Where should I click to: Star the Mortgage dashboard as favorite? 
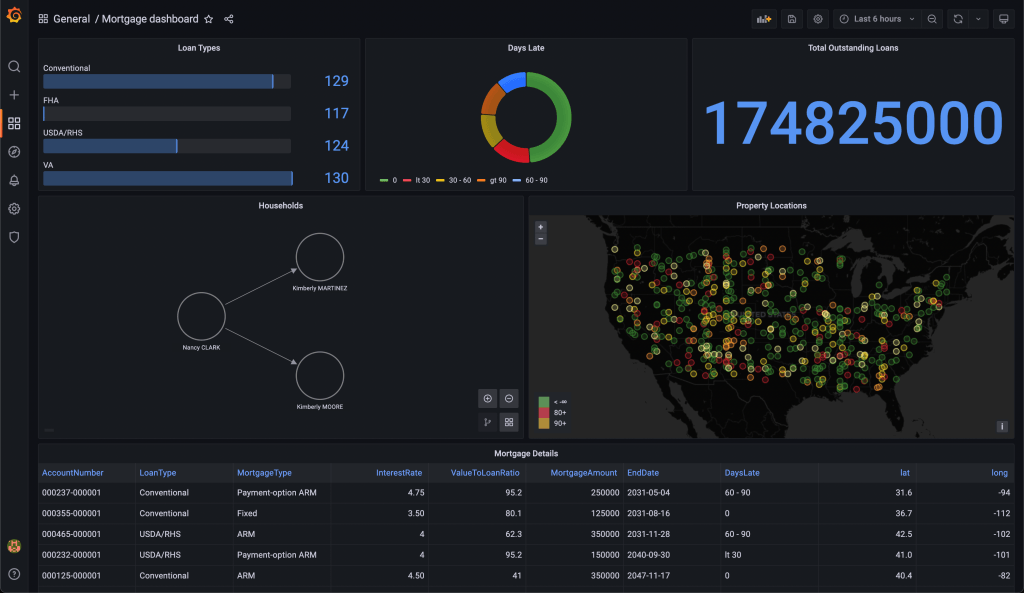coord(208,18)
